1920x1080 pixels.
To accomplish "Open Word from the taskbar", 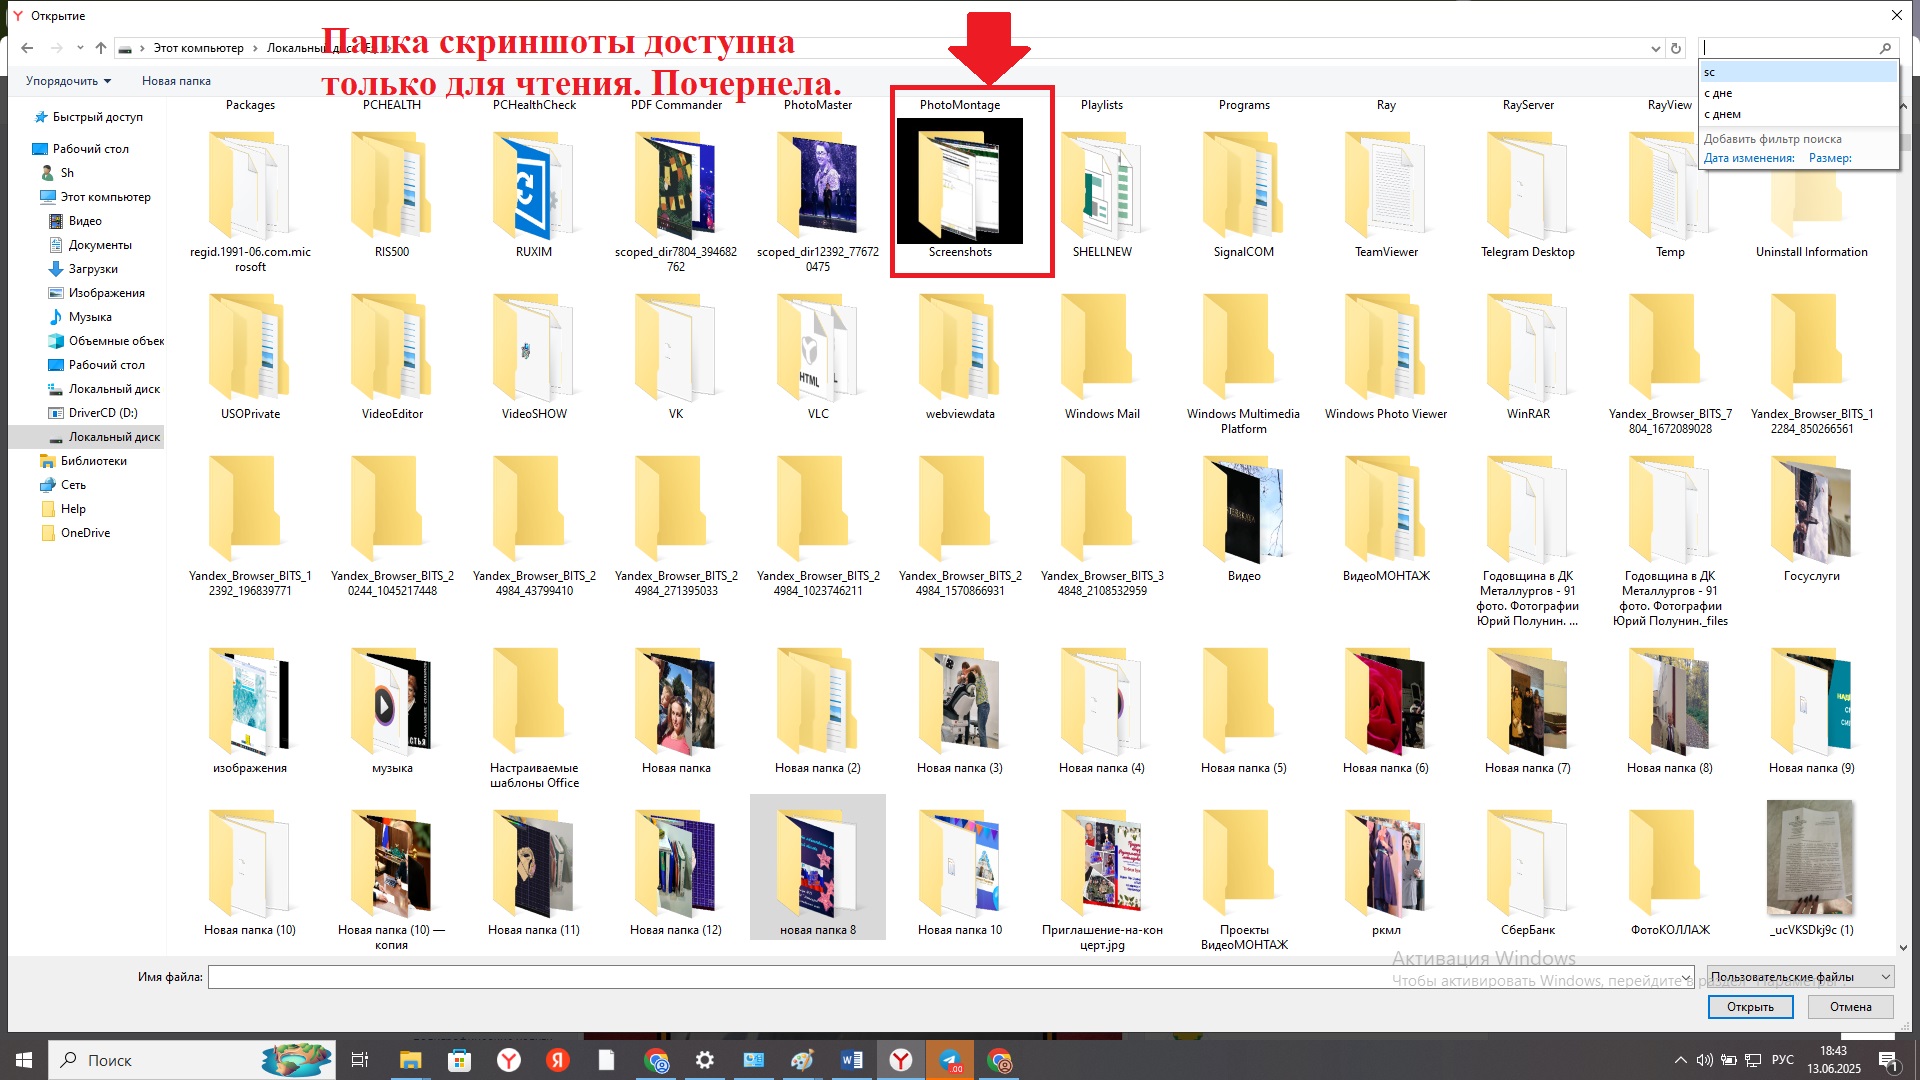I will [x=851, y=1060].
